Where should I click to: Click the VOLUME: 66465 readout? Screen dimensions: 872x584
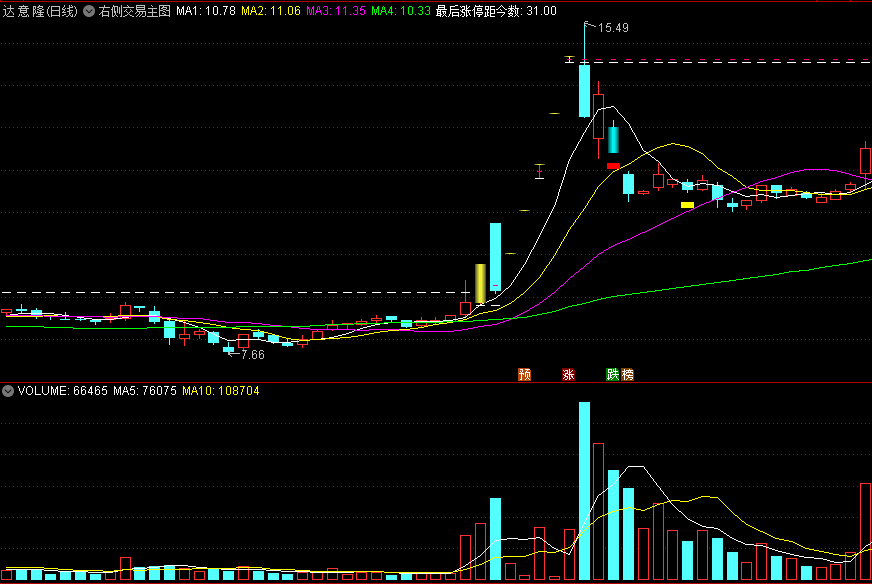click(62, 391)
